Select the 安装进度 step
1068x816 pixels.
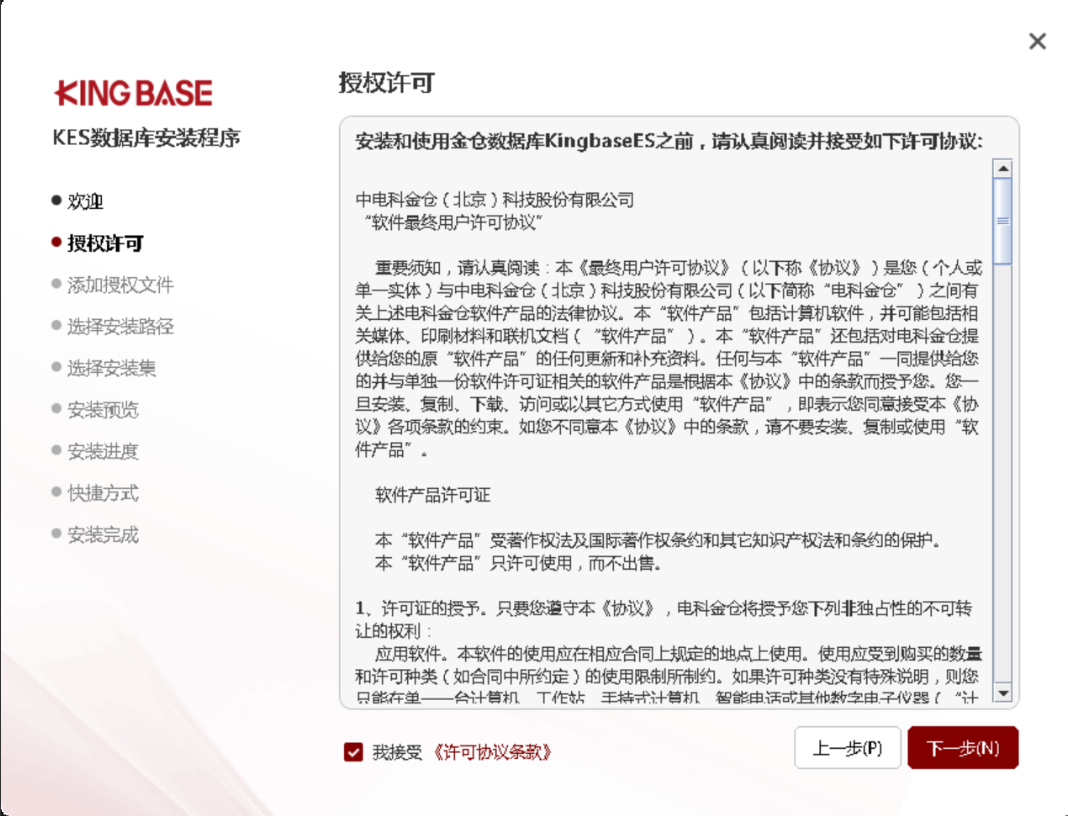point(103,451)
